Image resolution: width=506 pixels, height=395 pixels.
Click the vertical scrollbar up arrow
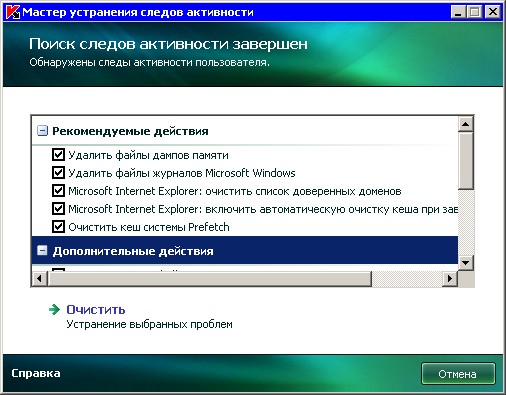point(466,124)
